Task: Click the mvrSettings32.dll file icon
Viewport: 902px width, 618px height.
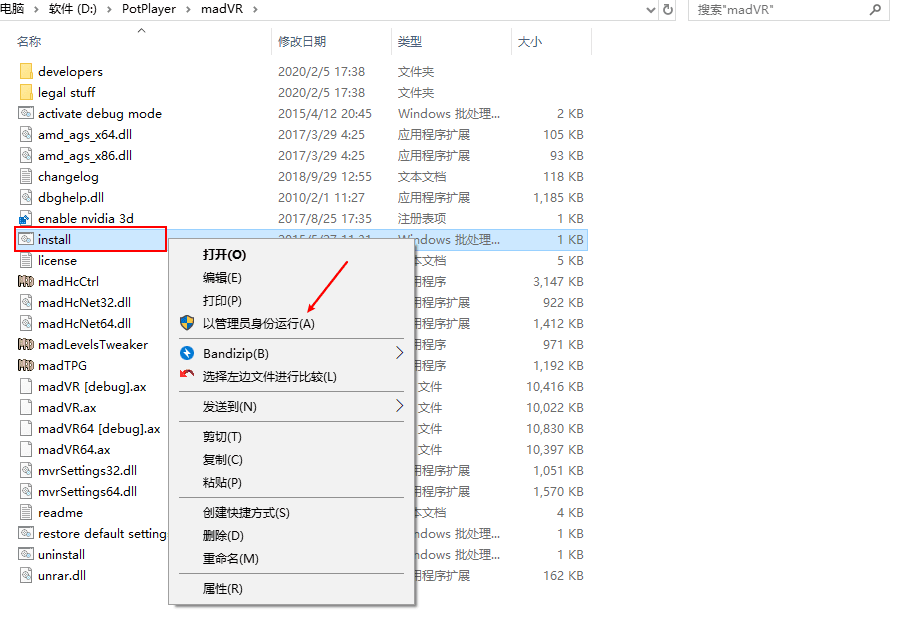Action: click(x=26, y=471)
